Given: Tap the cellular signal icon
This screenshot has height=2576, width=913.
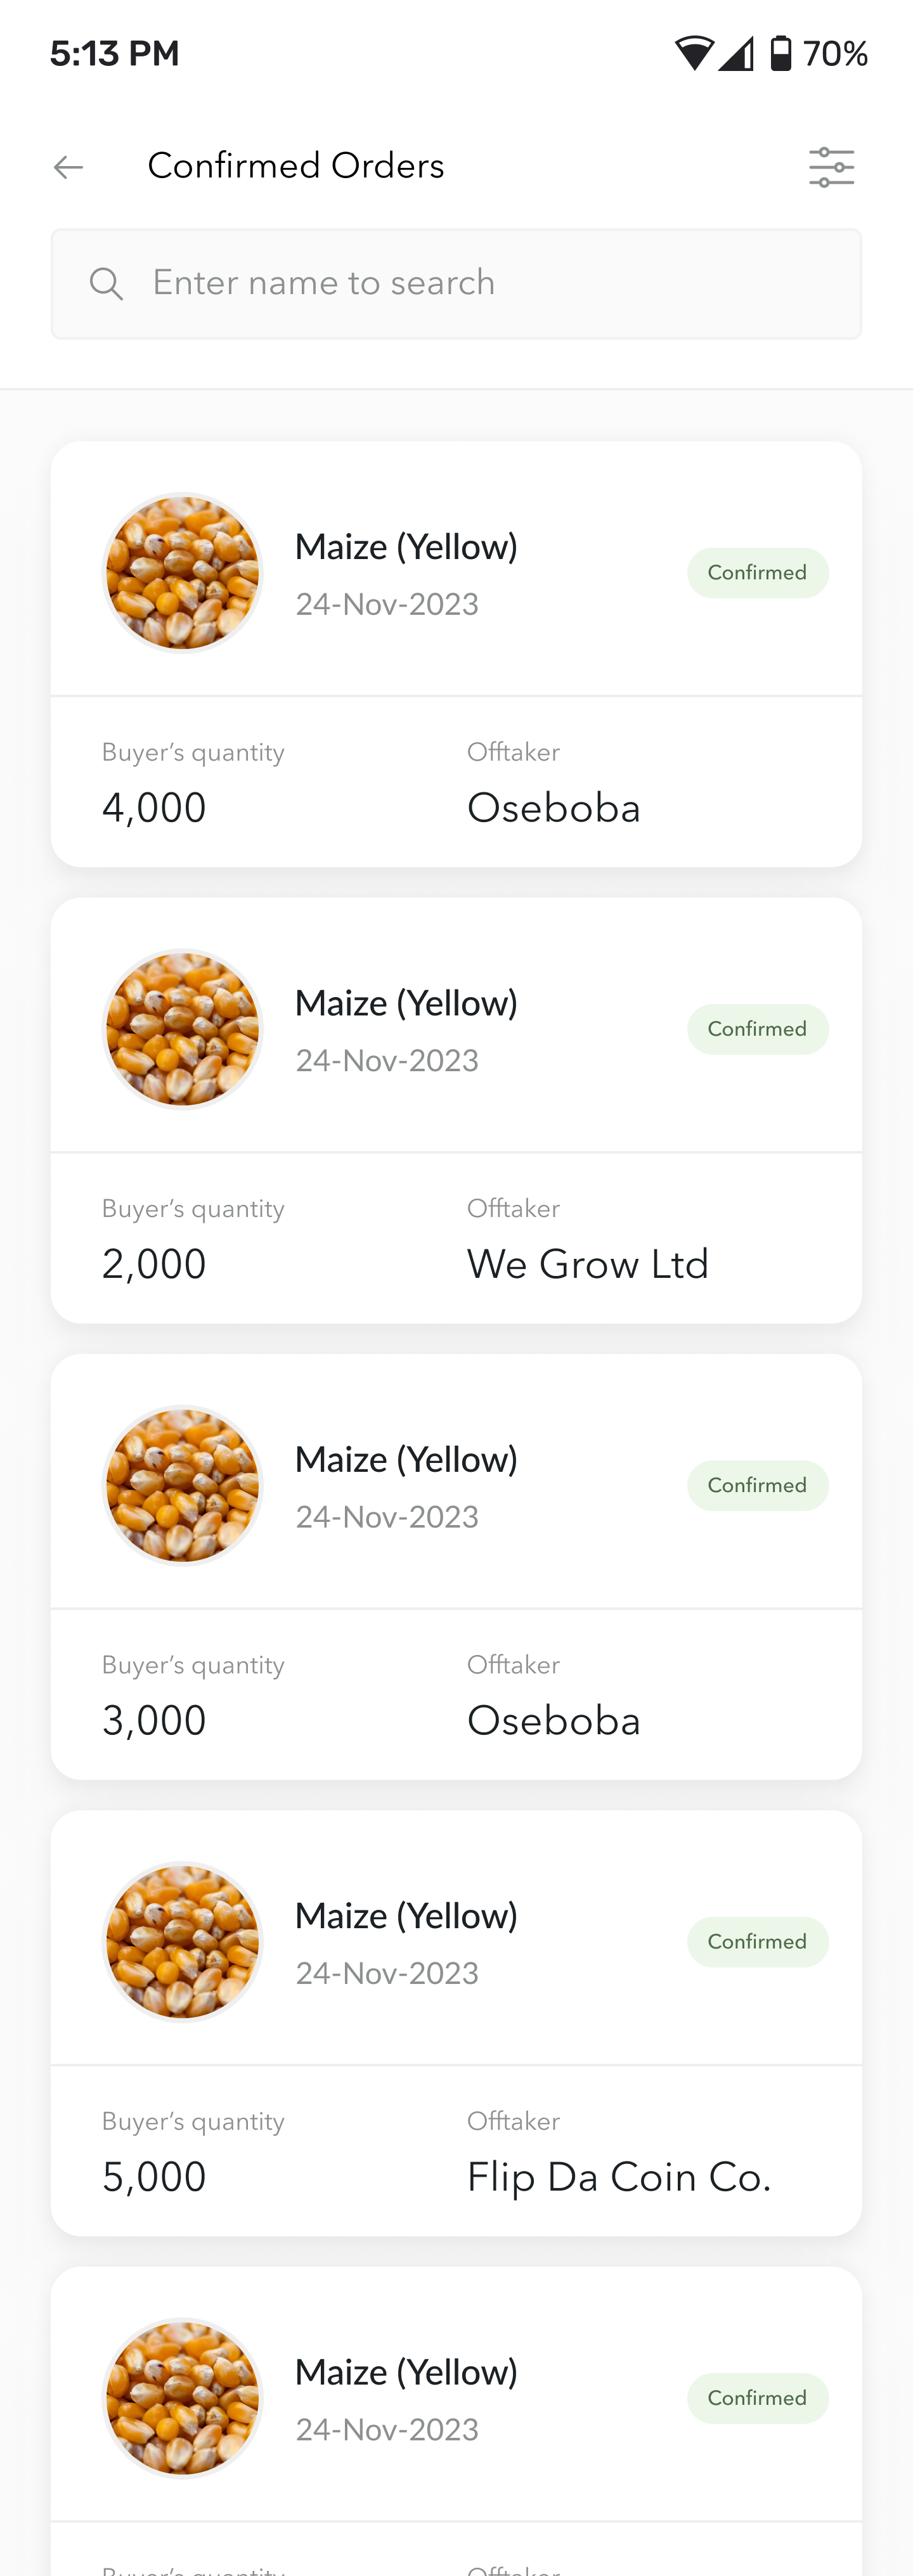Looking at the screenshot, I should 736,53.
